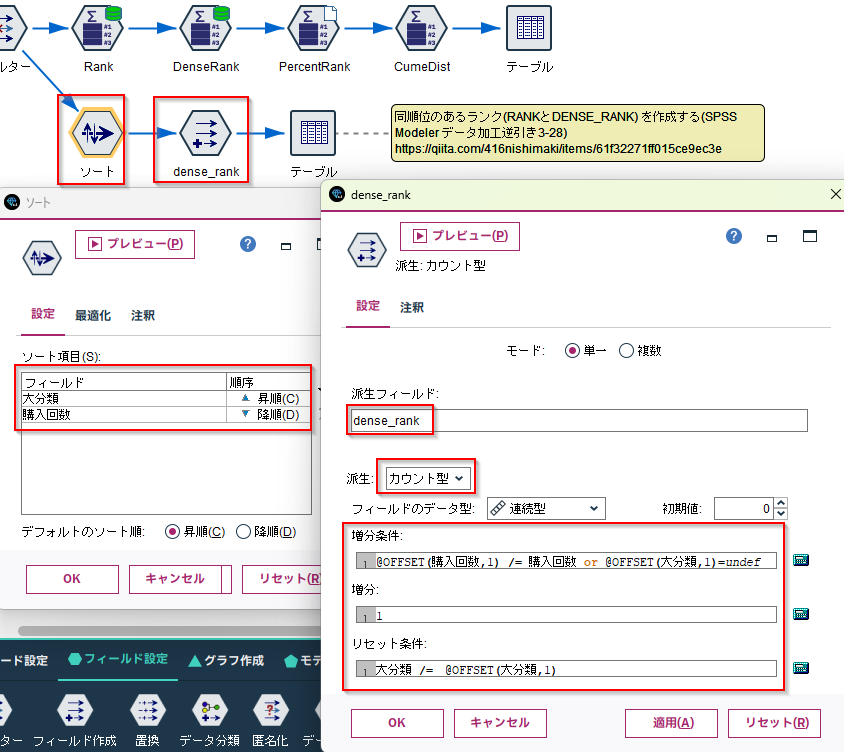Viewport: 844px width, 752px height.
Task: Pick 匿名化 node from palette
Action: (270, 711)
